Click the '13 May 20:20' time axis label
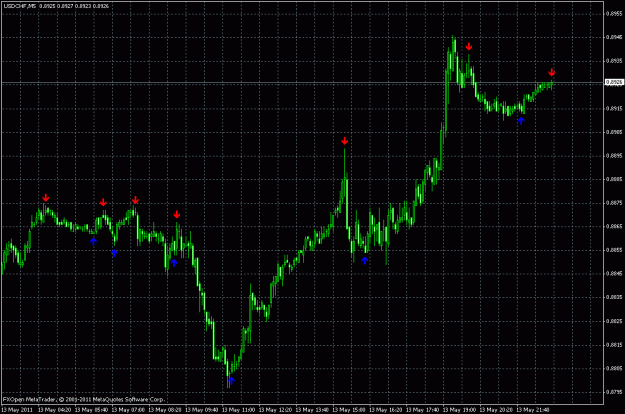Viewport: 625px width, 414px height. (496, 410)
